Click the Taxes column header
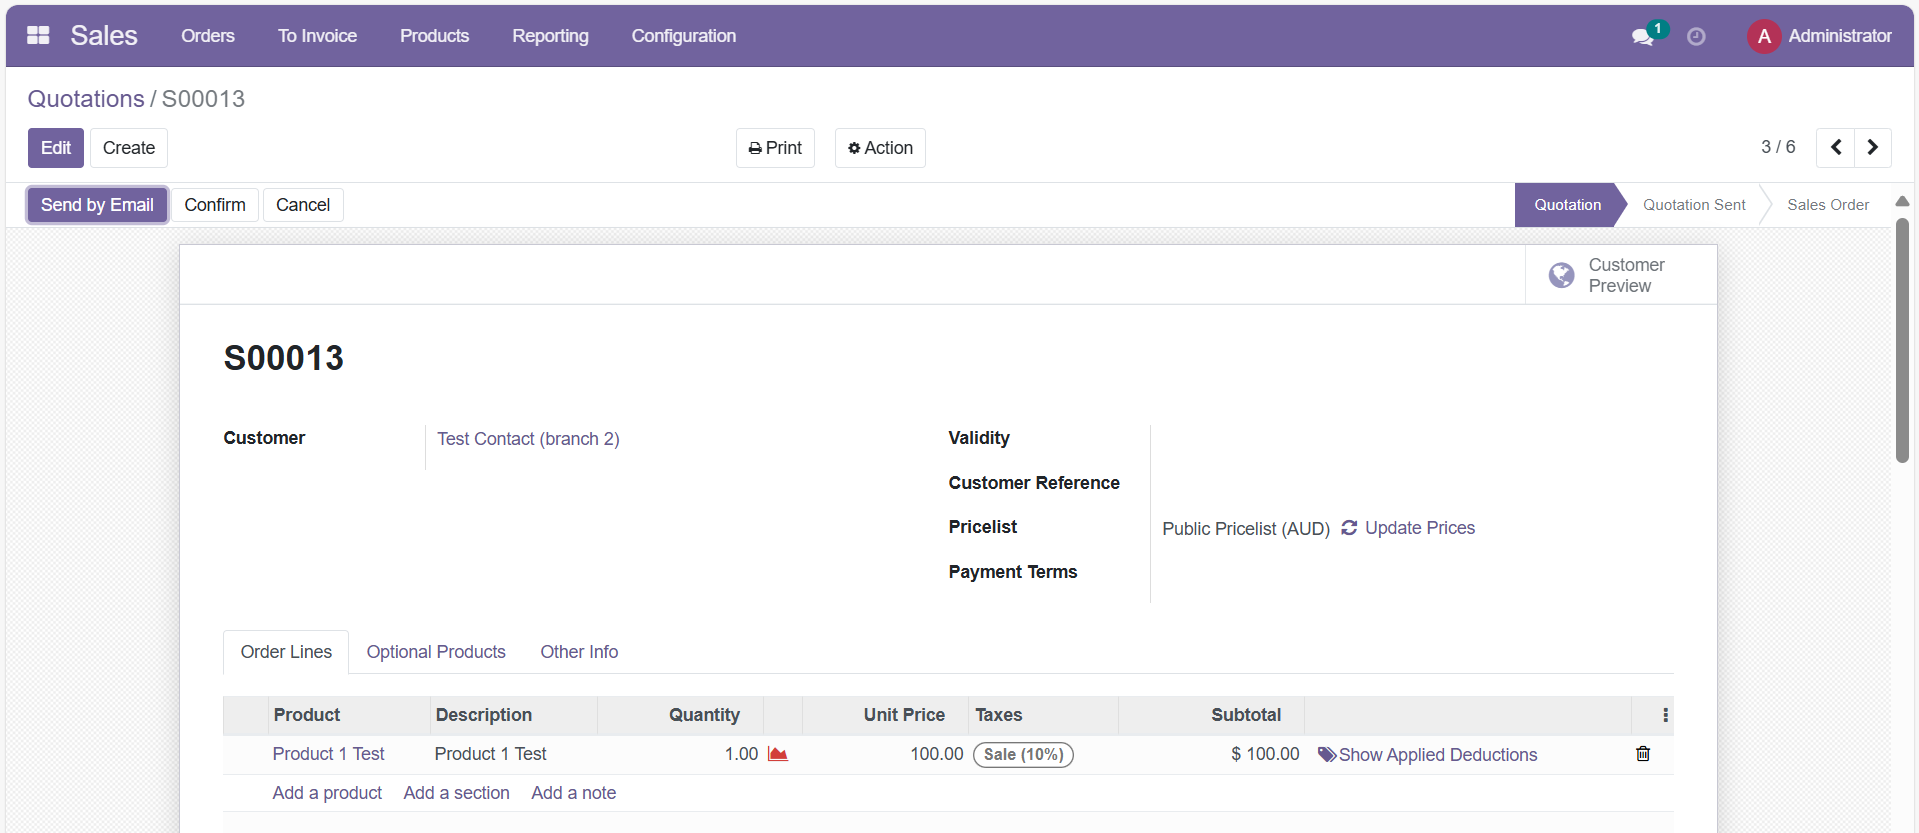The height and width of the screenshot is (833, 1919). pyautogui.click(x=1043, y=715)
